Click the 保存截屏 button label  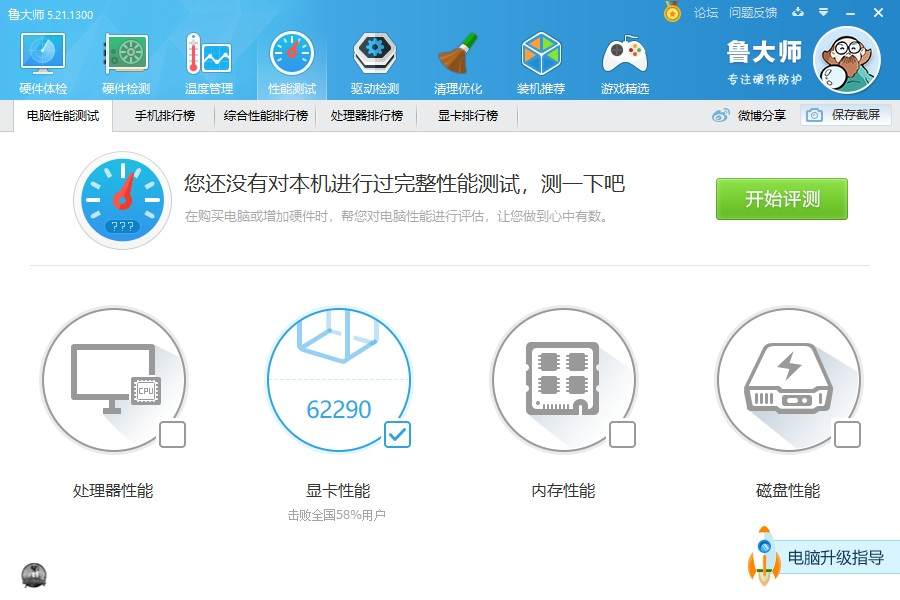click(x=856, y=115)
